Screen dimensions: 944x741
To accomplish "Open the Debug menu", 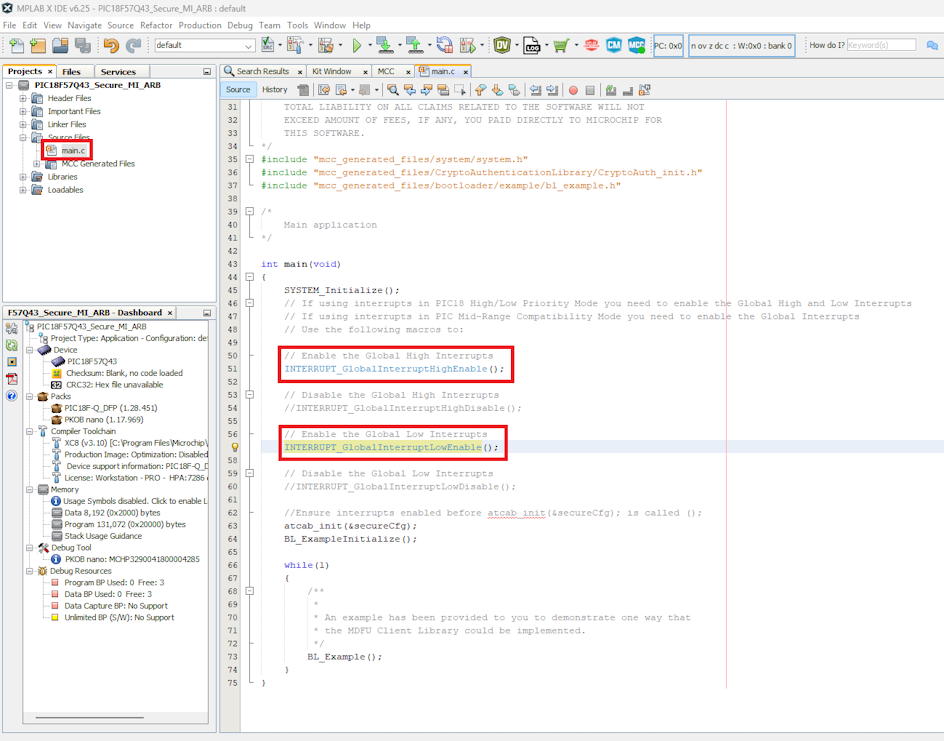I will [x=240, y=25].
